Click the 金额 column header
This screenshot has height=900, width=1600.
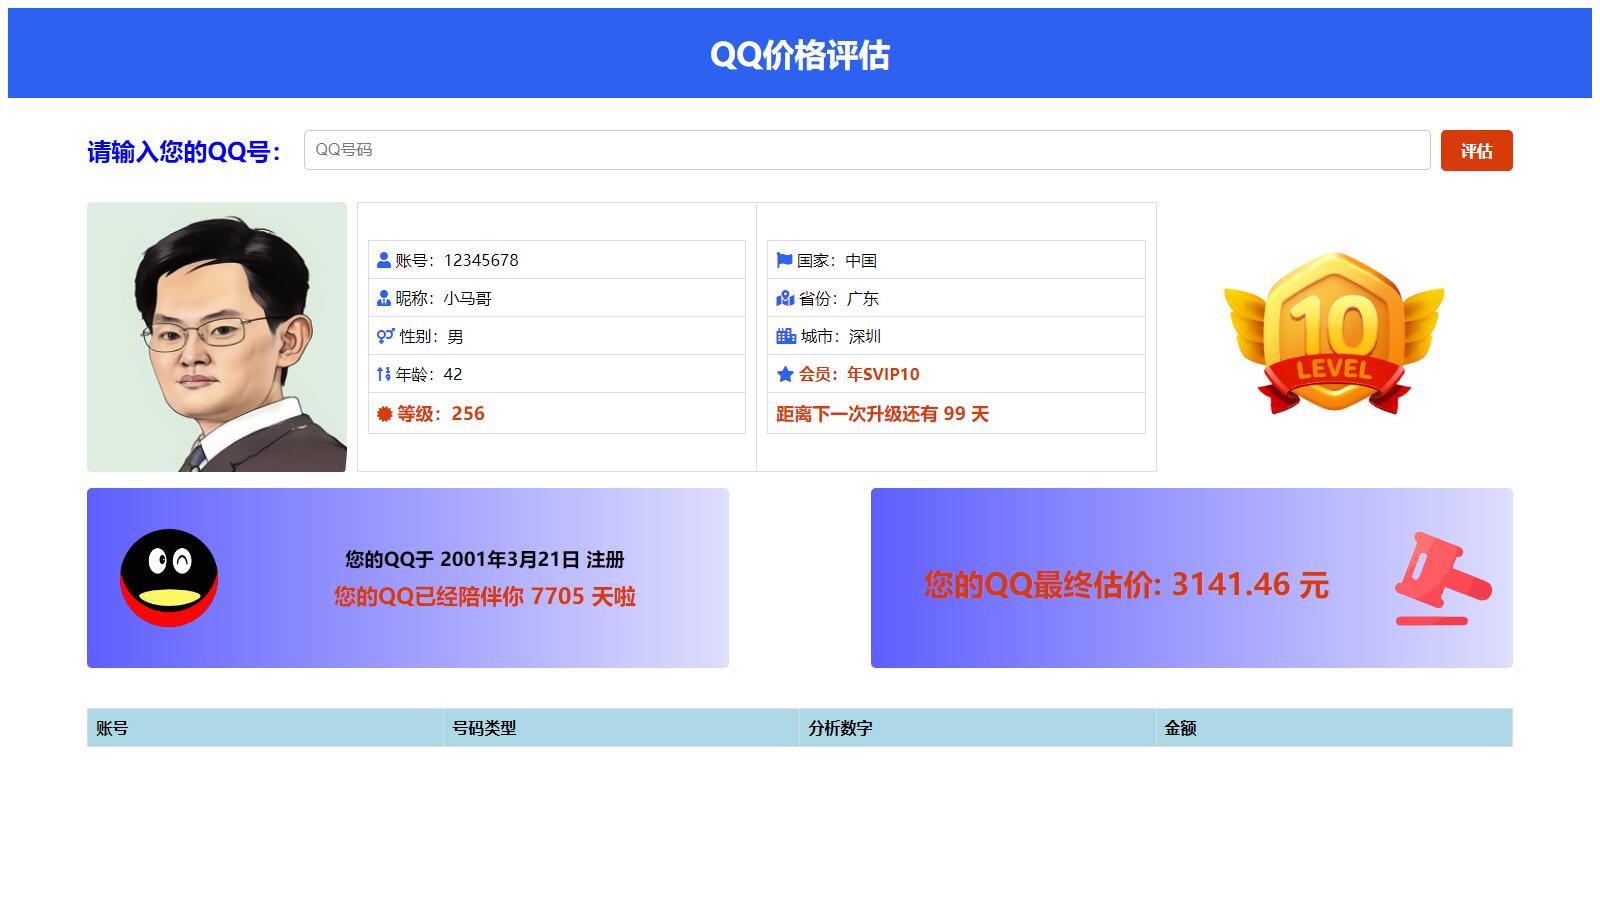pos(1181,731)
